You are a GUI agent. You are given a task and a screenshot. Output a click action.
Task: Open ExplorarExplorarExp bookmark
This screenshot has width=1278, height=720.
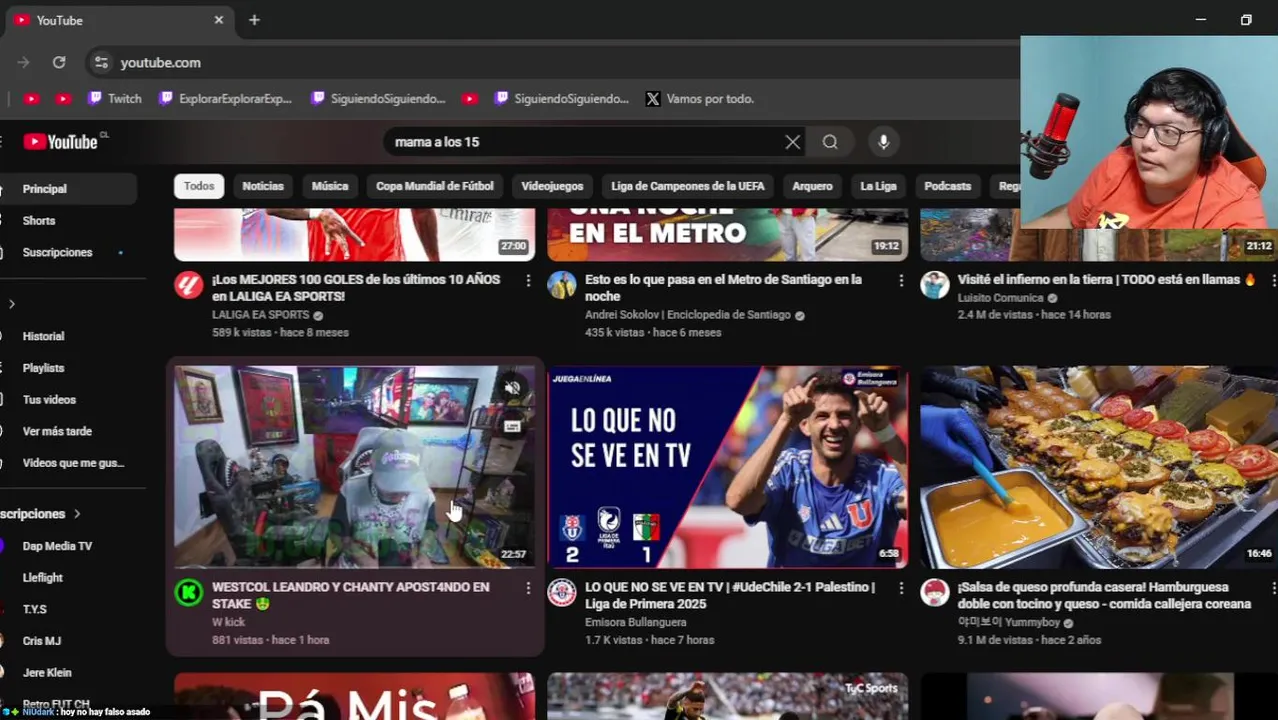226,99
